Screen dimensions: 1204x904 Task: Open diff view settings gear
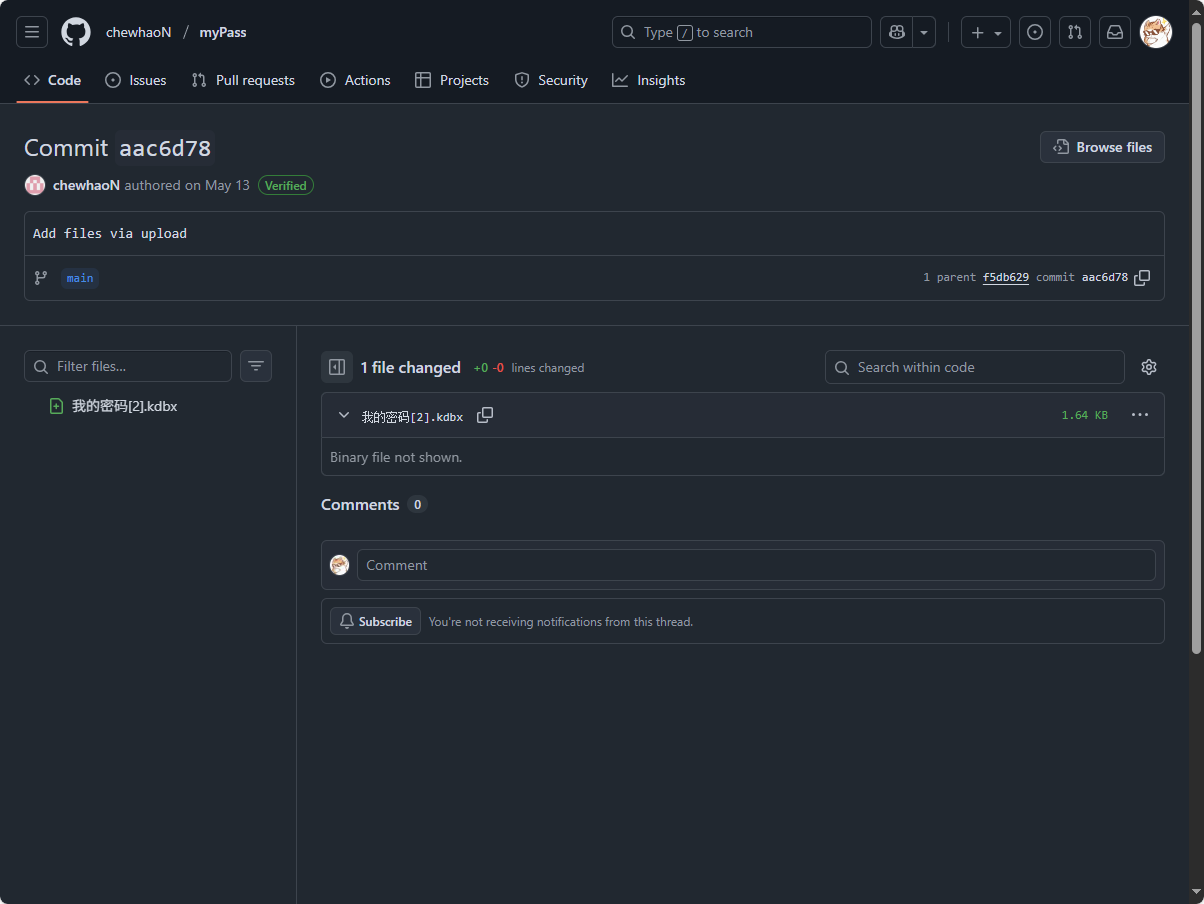point(1149,367)
